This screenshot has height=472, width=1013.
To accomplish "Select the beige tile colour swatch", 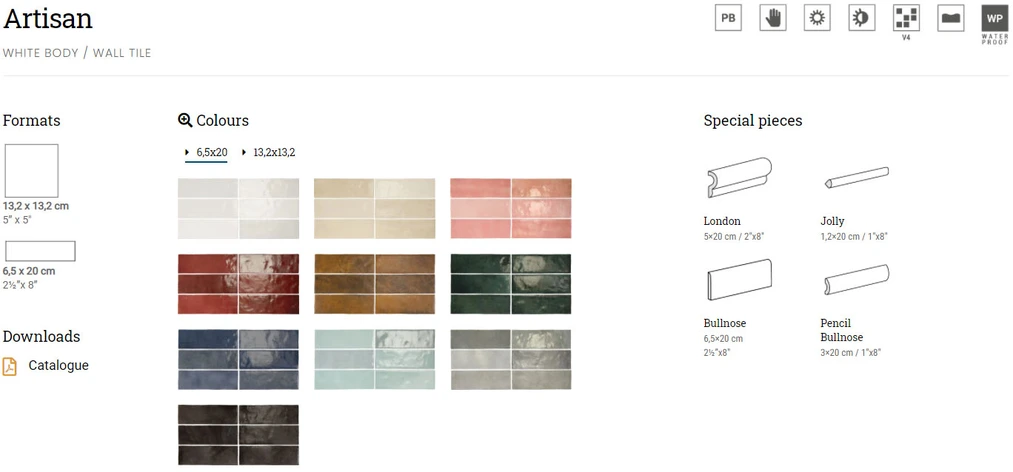I will coord(375,209).
